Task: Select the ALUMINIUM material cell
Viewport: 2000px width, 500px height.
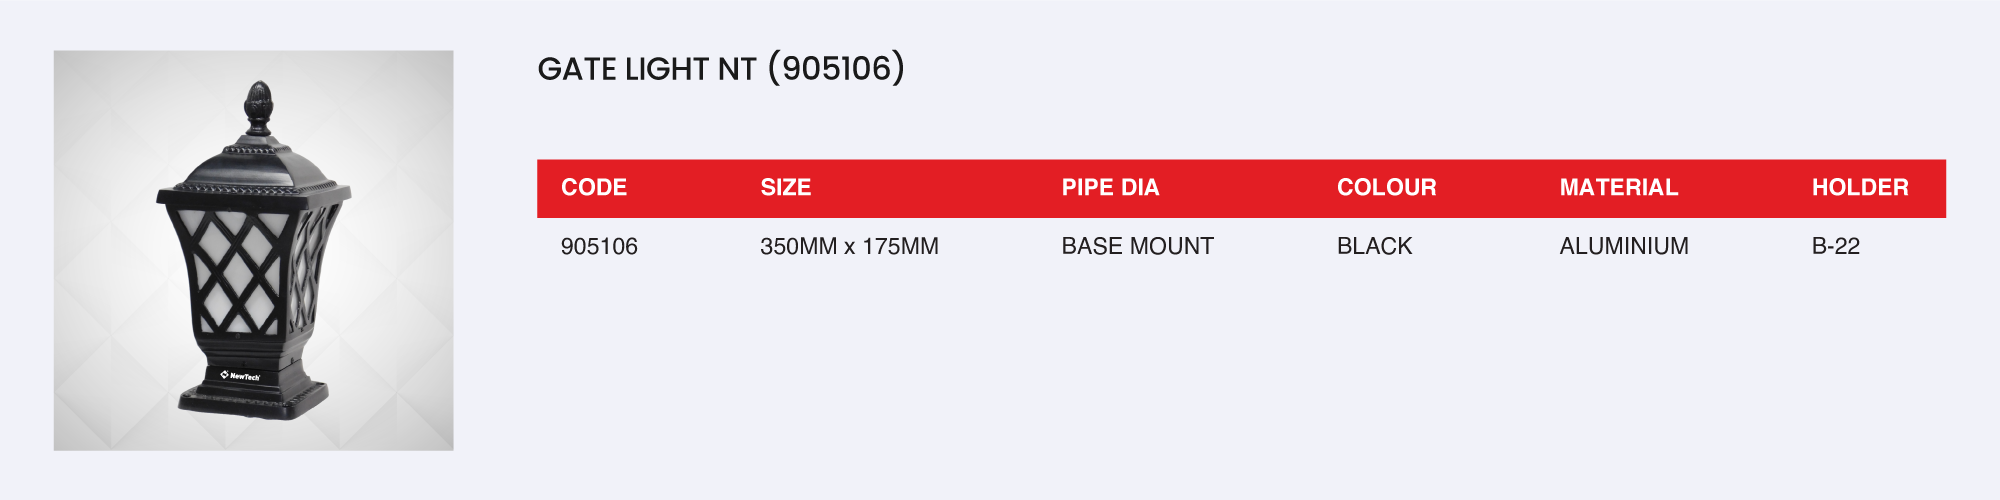Action: coord(1623,246)
